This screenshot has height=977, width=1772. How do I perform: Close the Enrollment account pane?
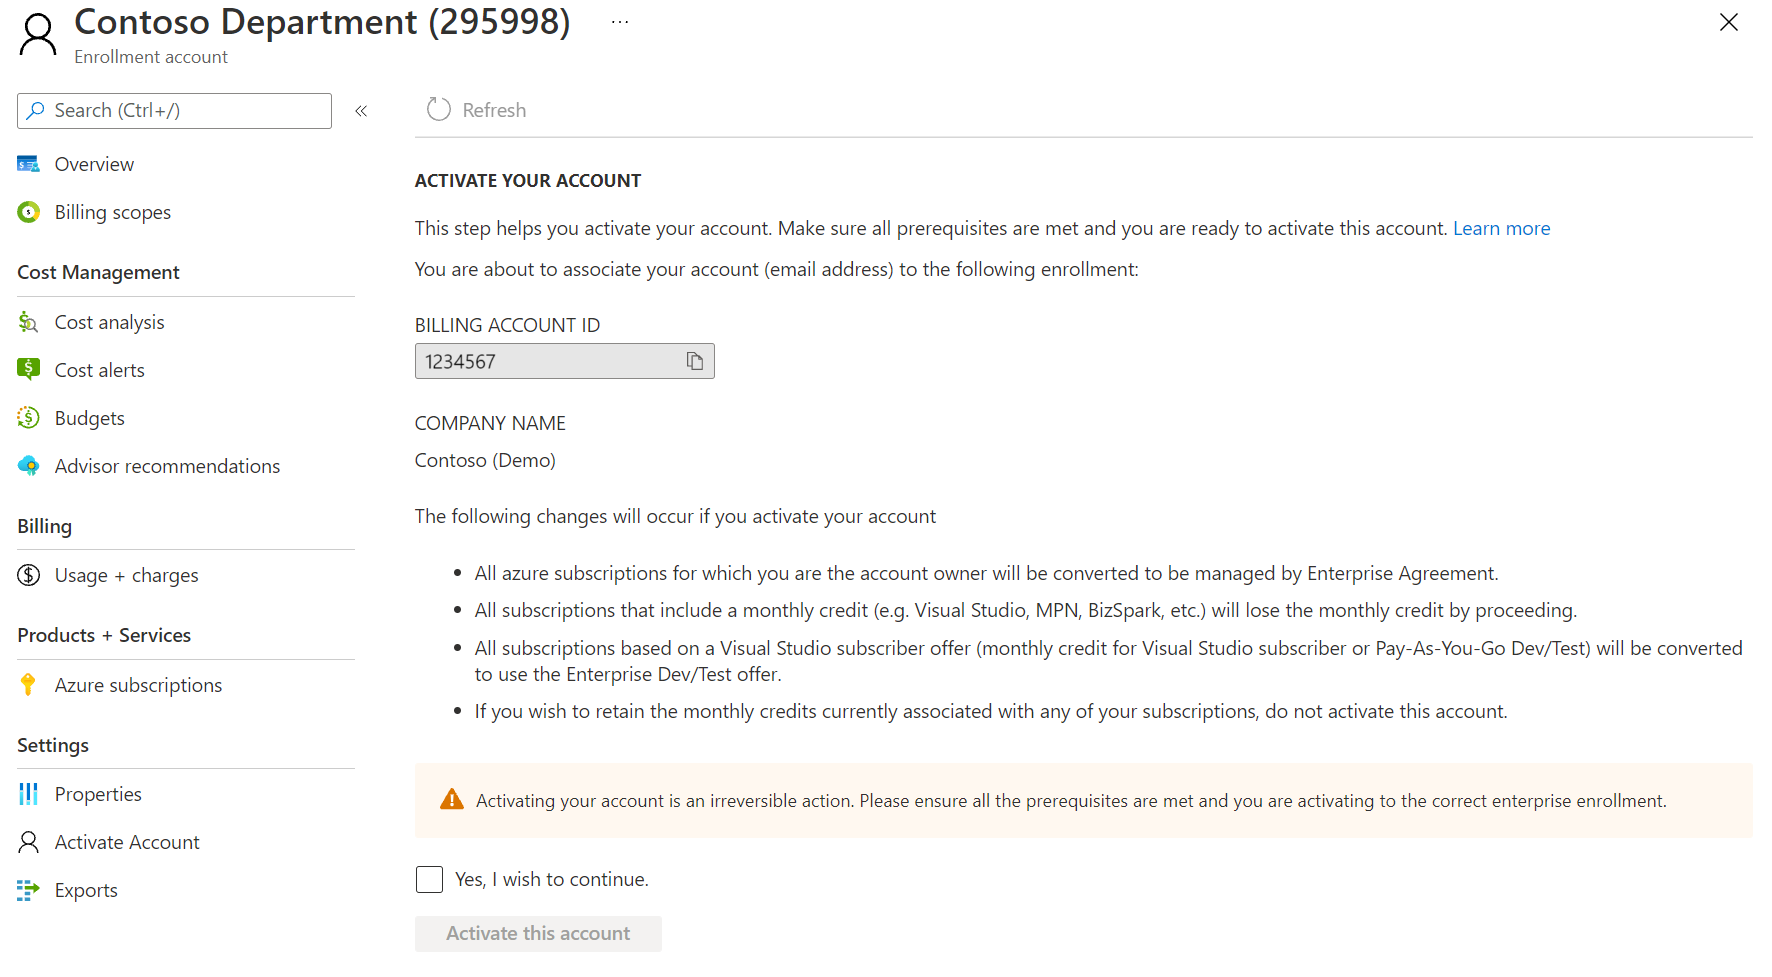tap(1728, 22)
